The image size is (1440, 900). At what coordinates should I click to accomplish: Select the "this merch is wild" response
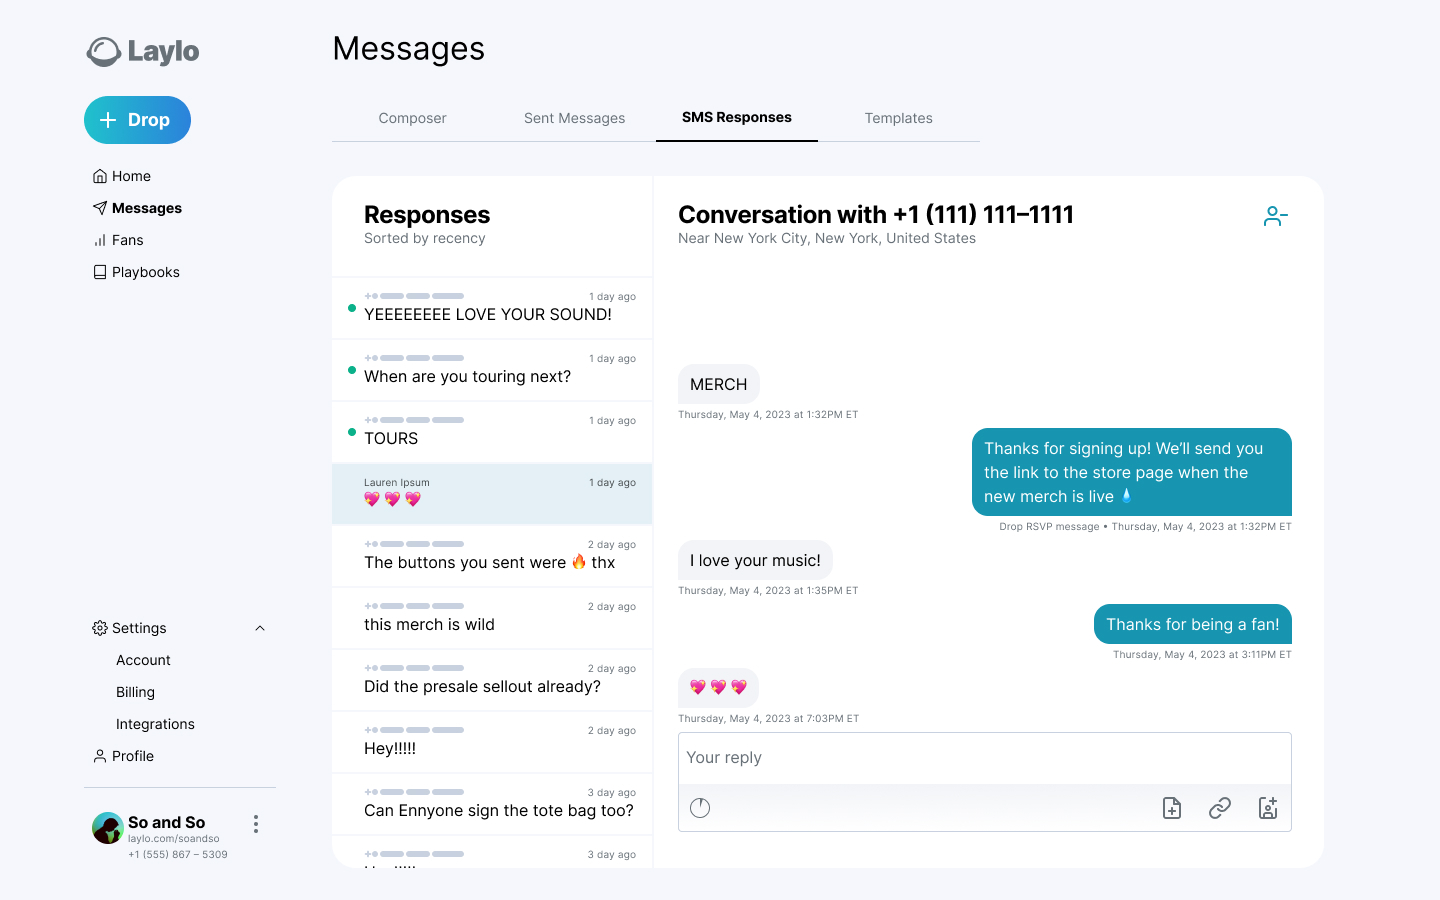pos(492,619)
